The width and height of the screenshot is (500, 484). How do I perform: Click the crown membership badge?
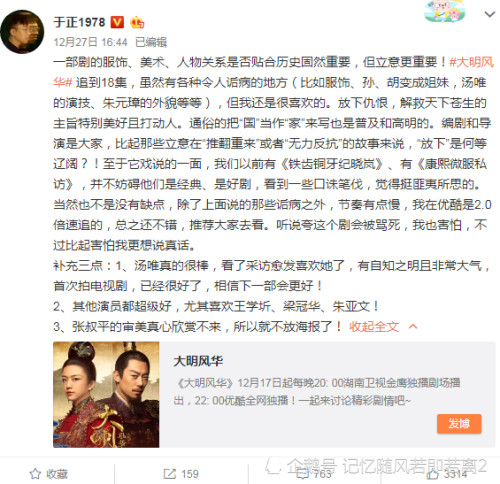[x=137, y=22]
